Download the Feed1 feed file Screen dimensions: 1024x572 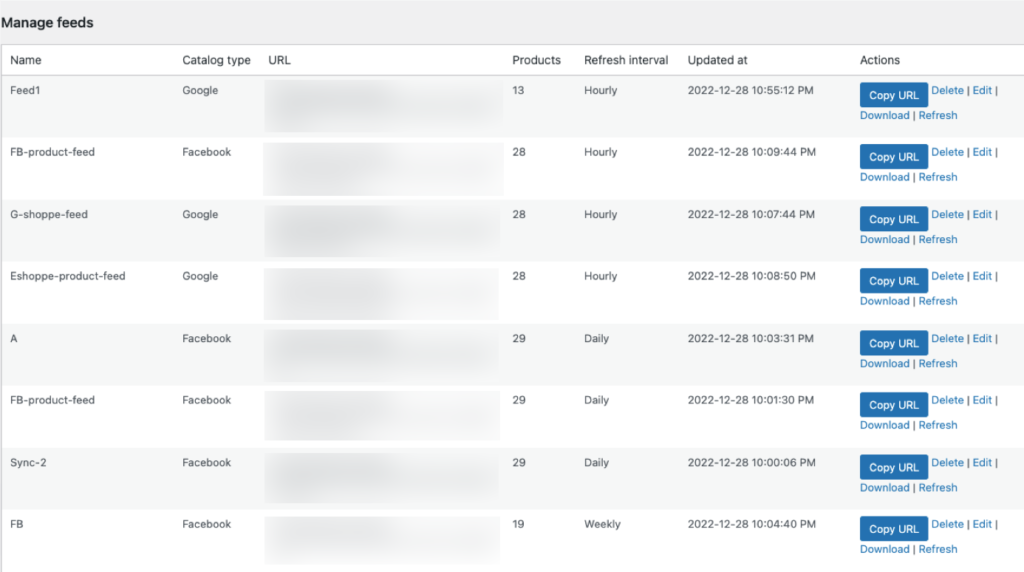tap(884, 116)
